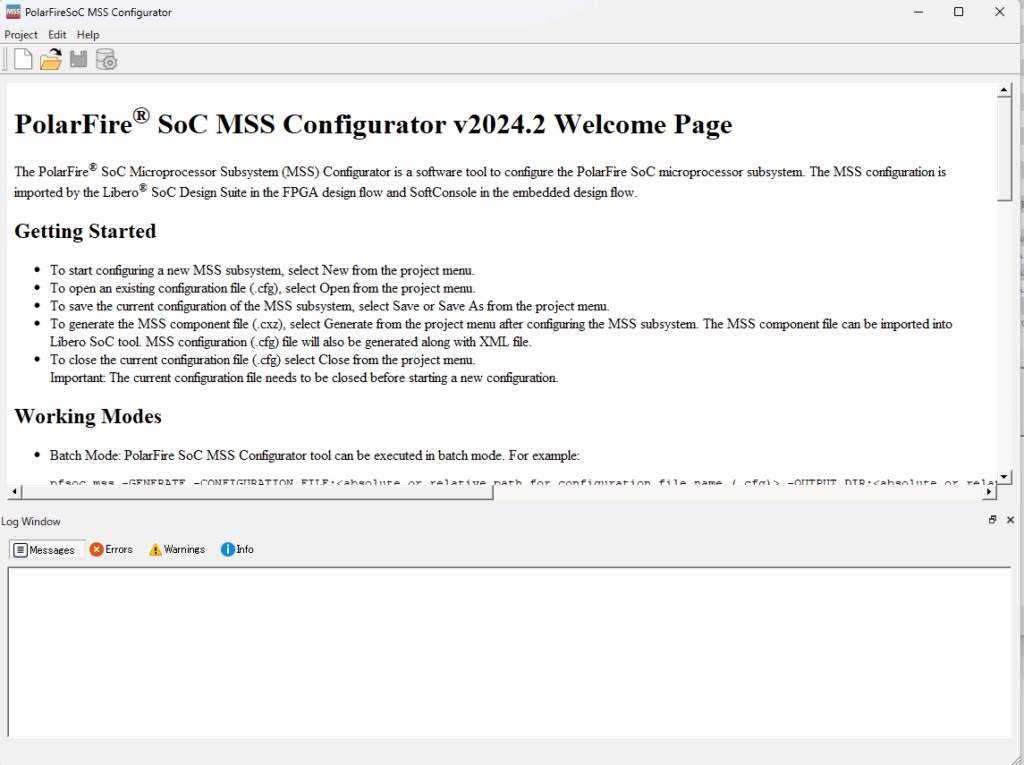Grab the toolbar drag handle
This screenshot has width=1024, height=765.
(5, 60)
